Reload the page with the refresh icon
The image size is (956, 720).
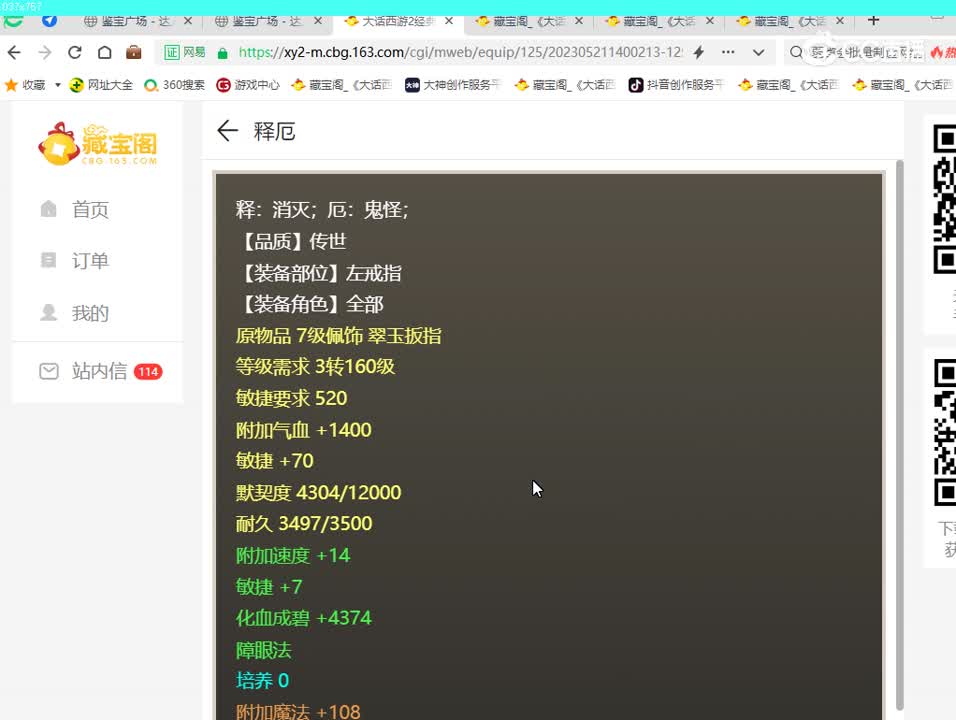75,52
